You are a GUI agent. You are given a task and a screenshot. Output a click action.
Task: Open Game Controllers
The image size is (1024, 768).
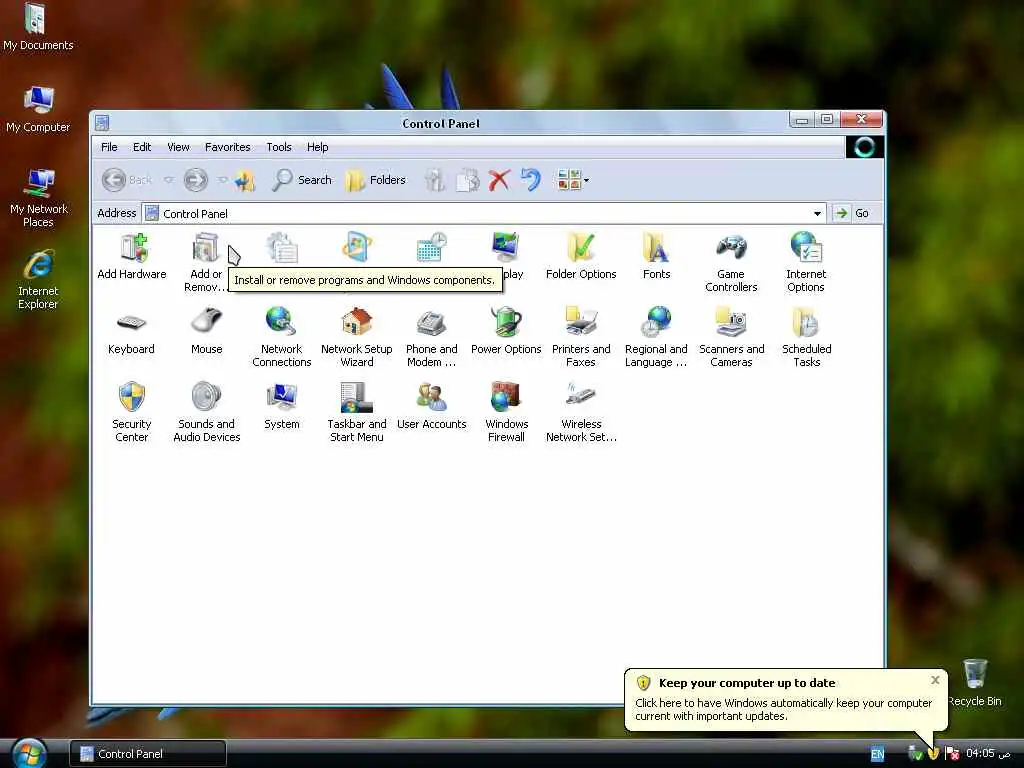tap(731, 262)
